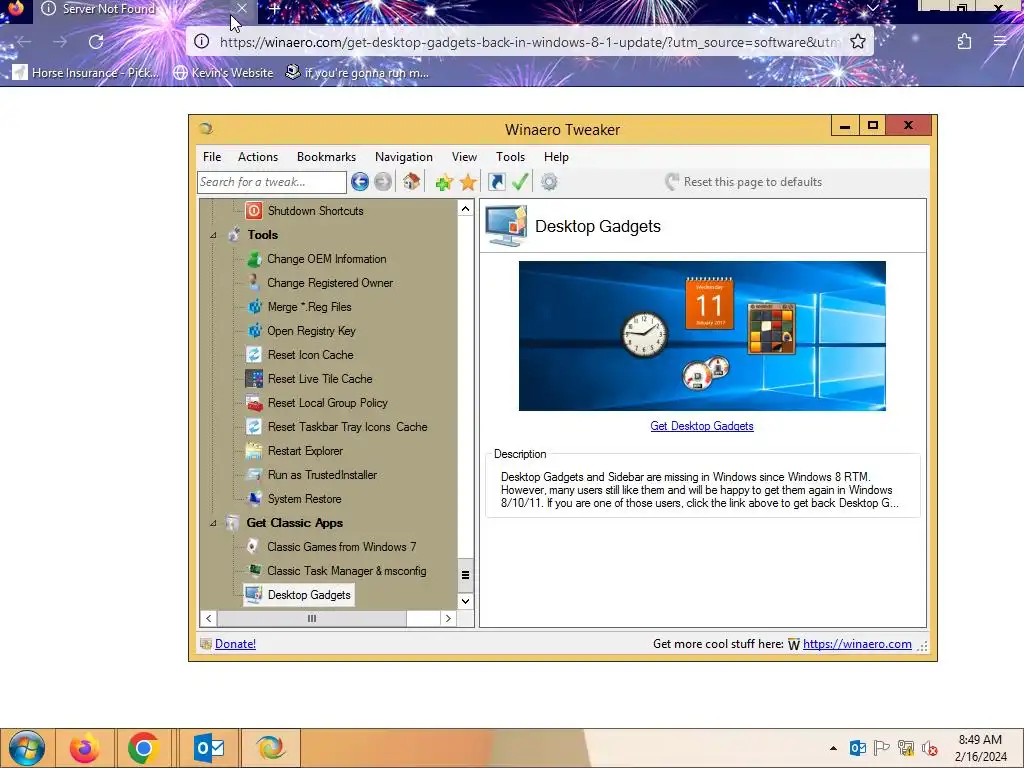Open Firefox hamburger menu

(x=1000, y=42)
